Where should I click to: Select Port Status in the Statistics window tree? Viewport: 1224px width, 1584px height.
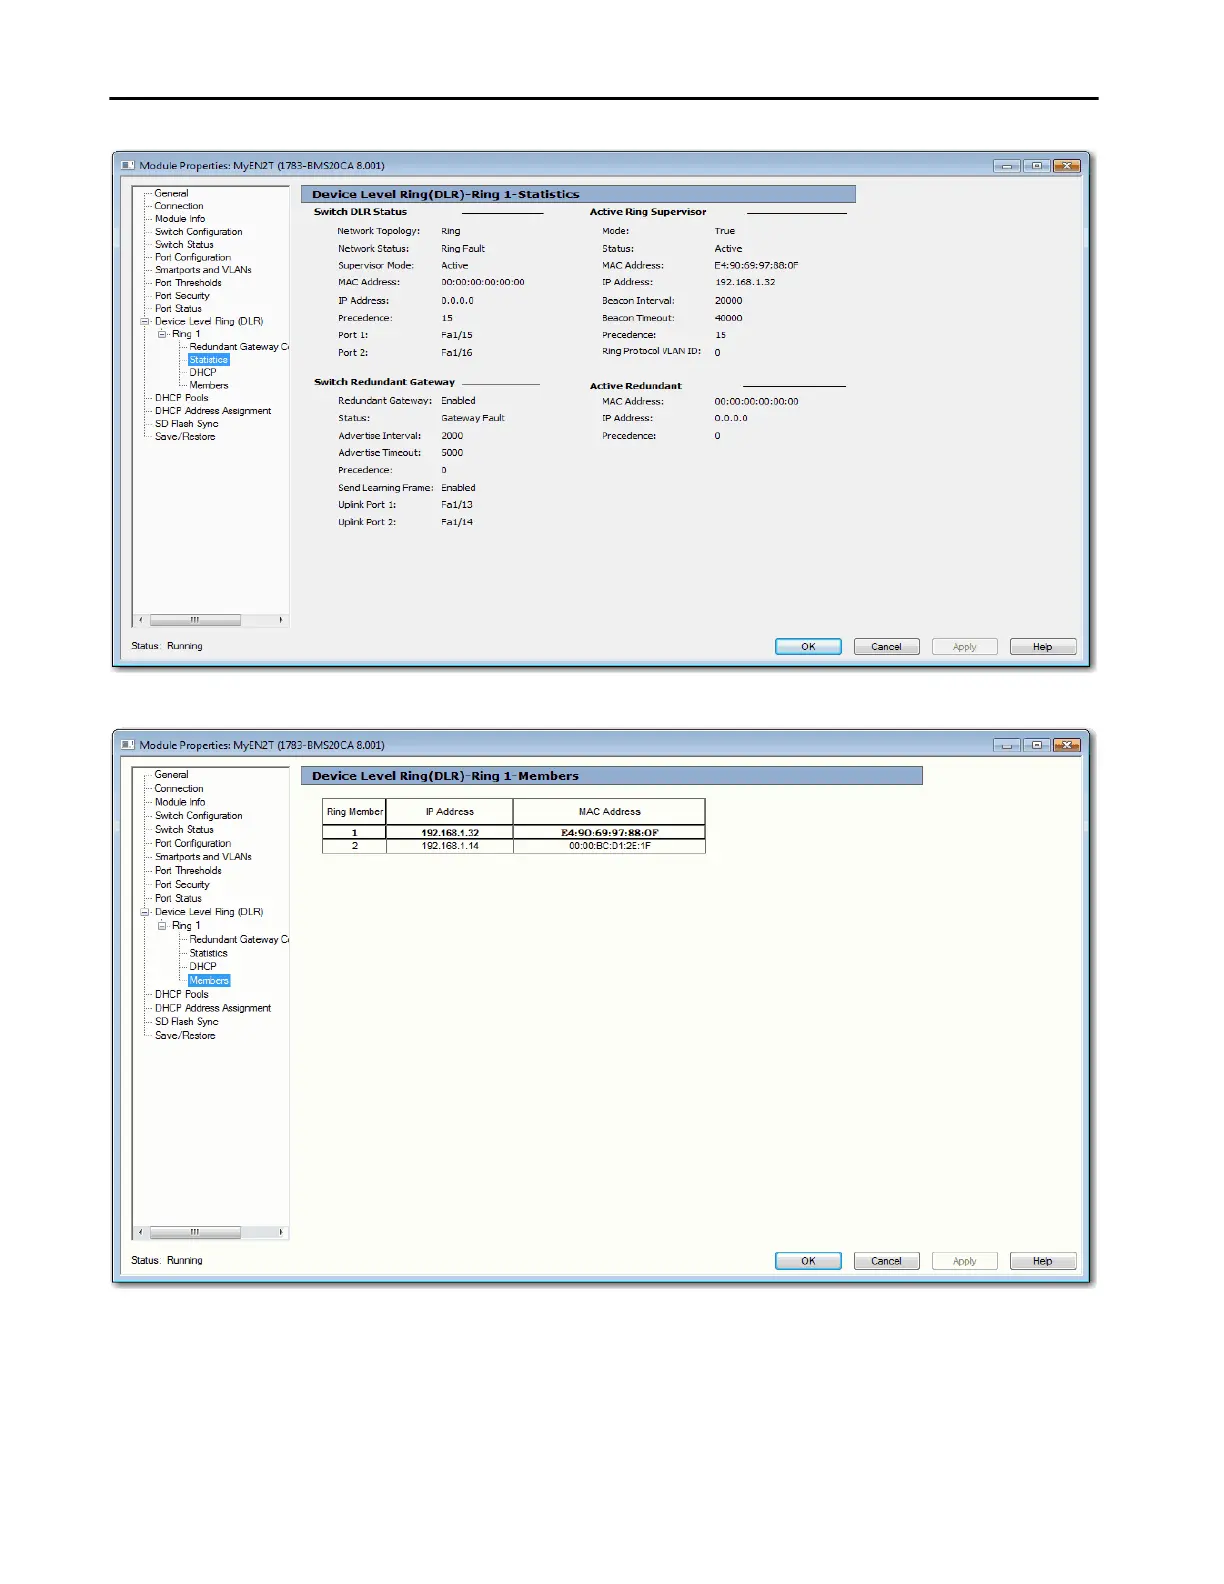pyautogui.click(x=178, y=309)
